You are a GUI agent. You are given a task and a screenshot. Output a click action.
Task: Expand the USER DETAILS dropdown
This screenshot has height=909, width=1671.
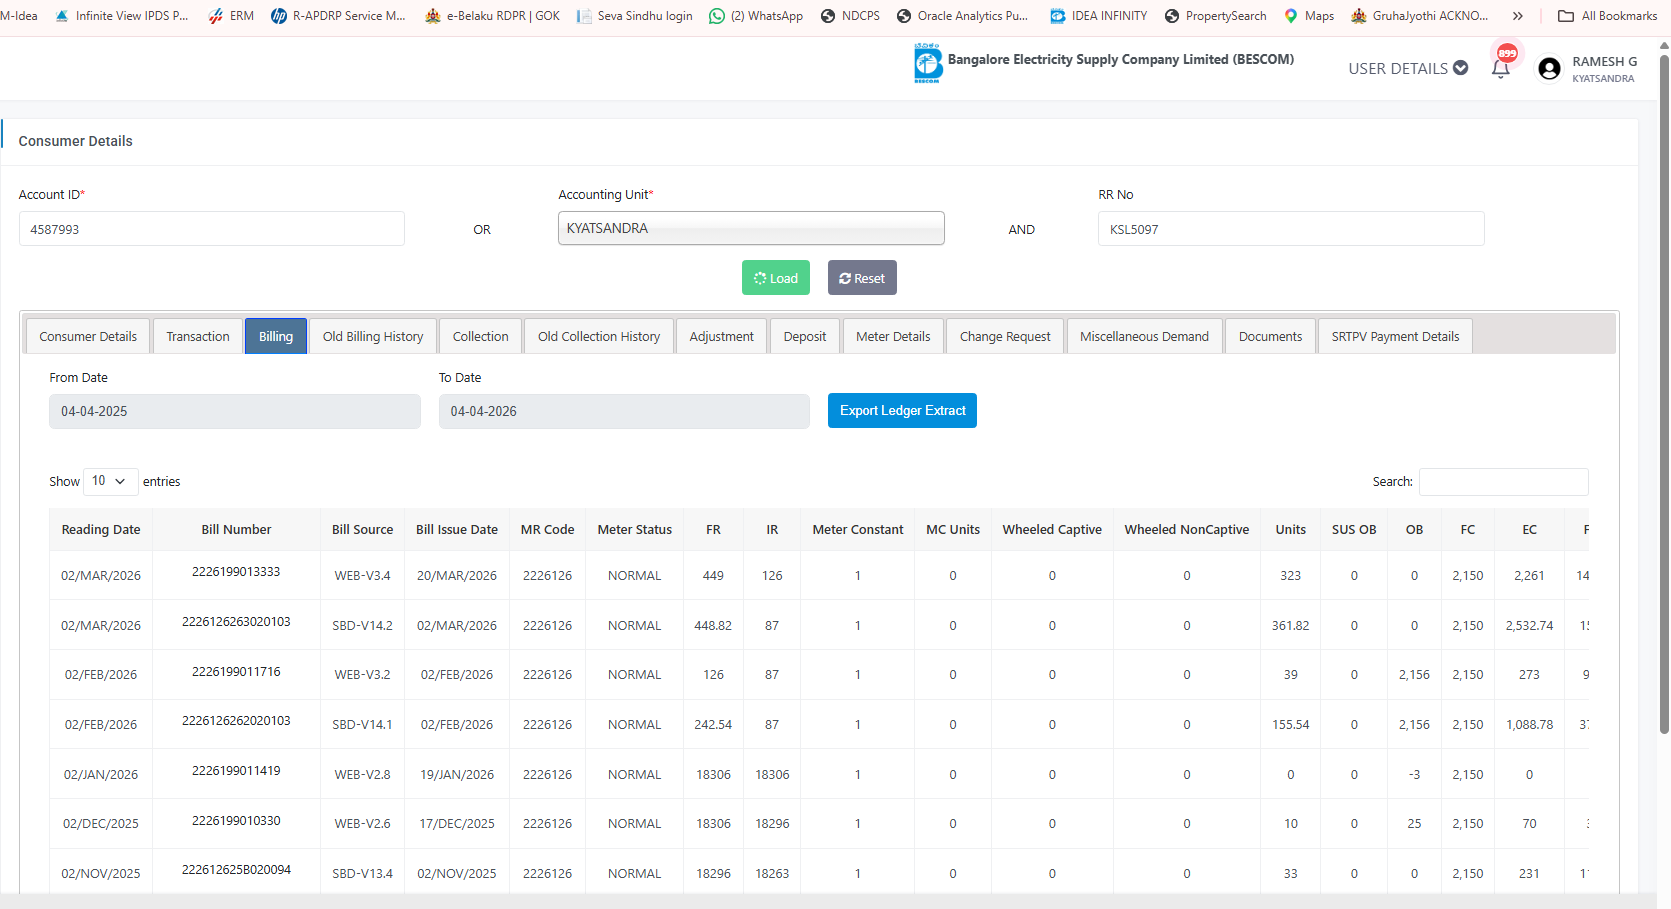(1407, 68)
